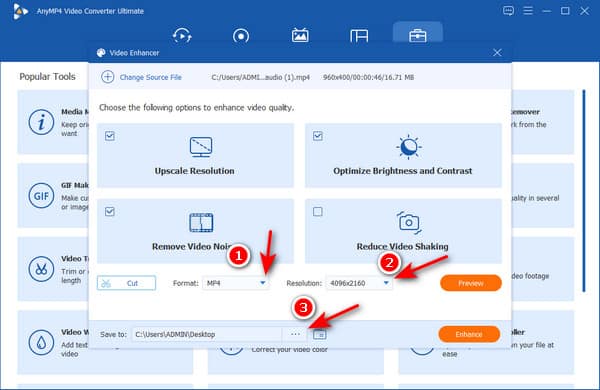This screenshot has width=600, height=390.
Task: Click the feedback chat icon in title bar
Action: [508, 11]
